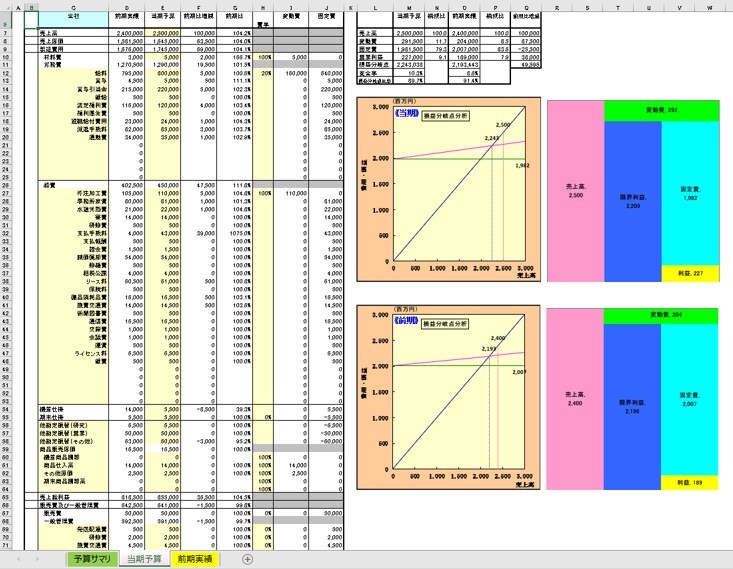The width and height of the screenshot is (733, 569).
Task: Click the blue 限界利益 2,196 block
Action: pyautogui.click(x=632, y=407)
